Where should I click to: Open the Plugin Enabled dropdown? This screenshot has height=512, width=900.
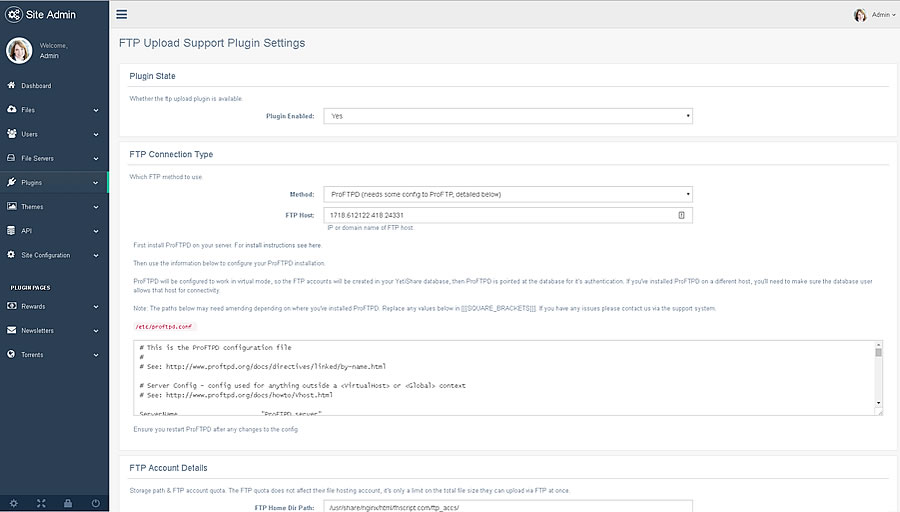click(508, 116)
